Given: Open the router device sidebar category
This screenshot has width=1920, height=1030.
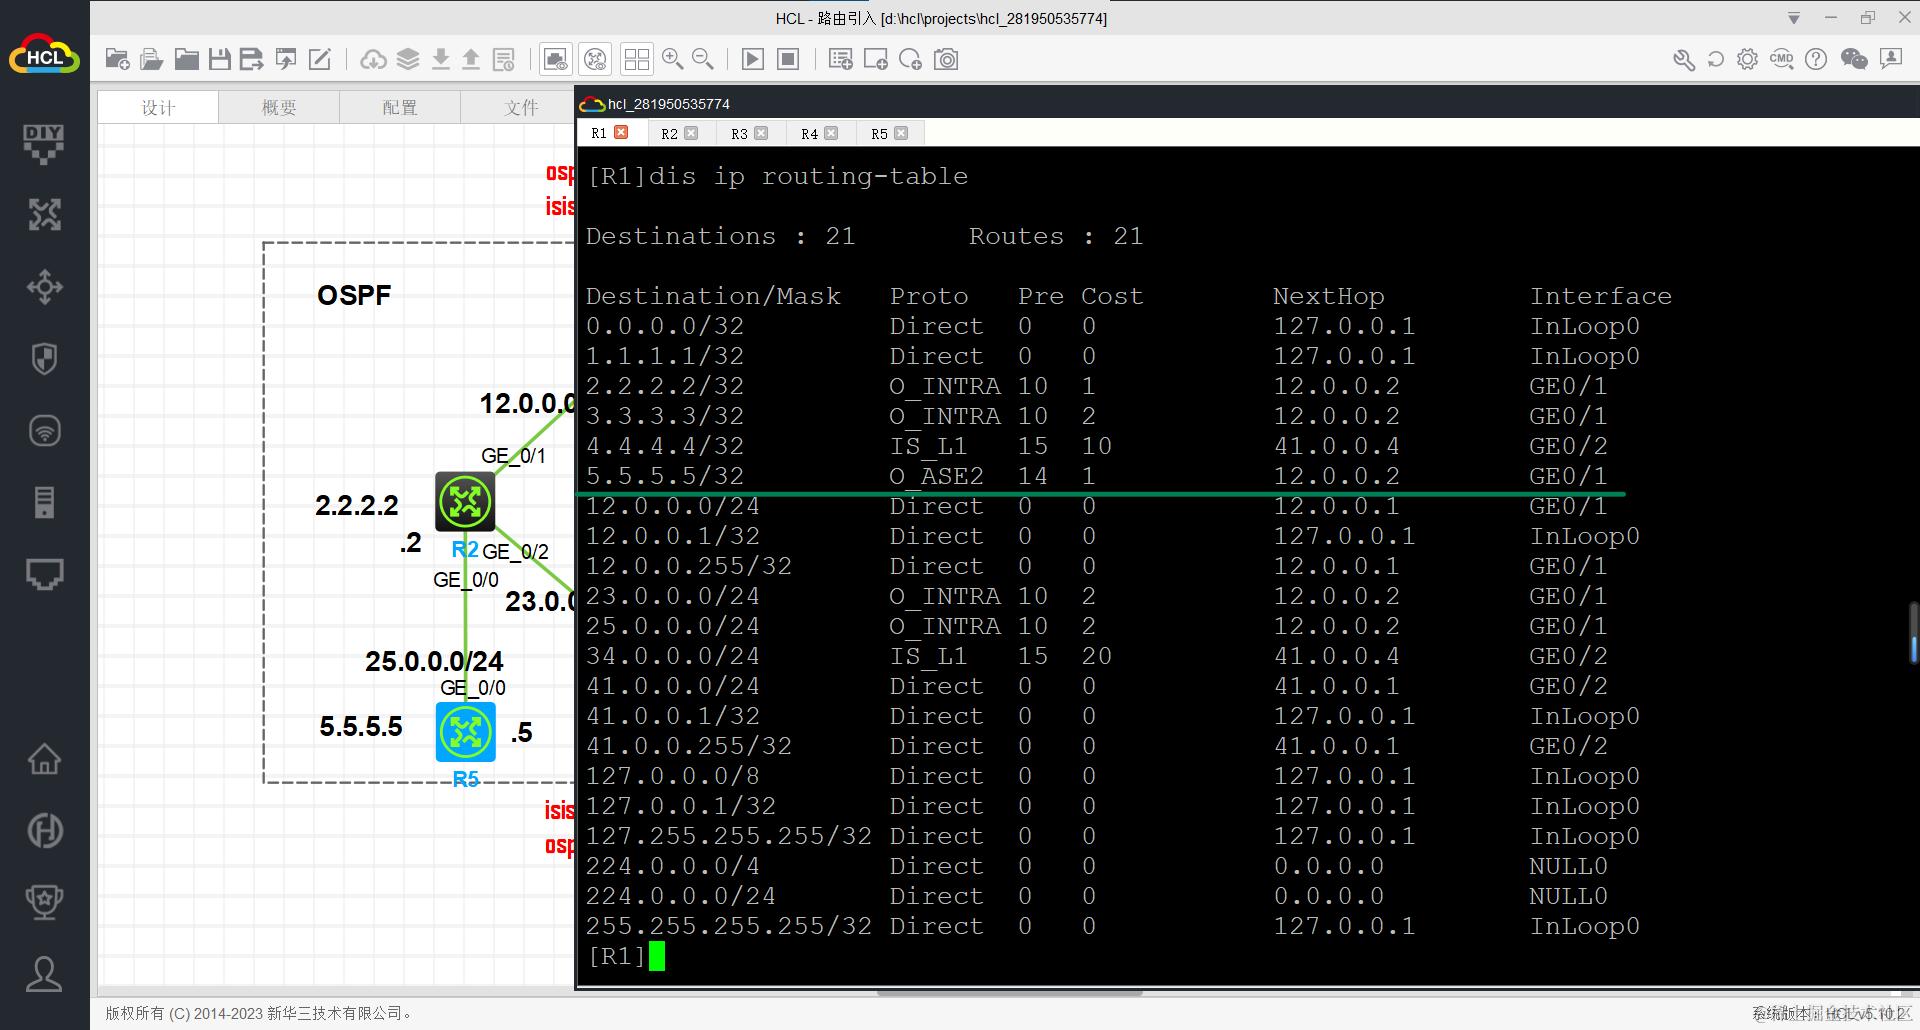Looking at the screenshot, I should point(44,215).
